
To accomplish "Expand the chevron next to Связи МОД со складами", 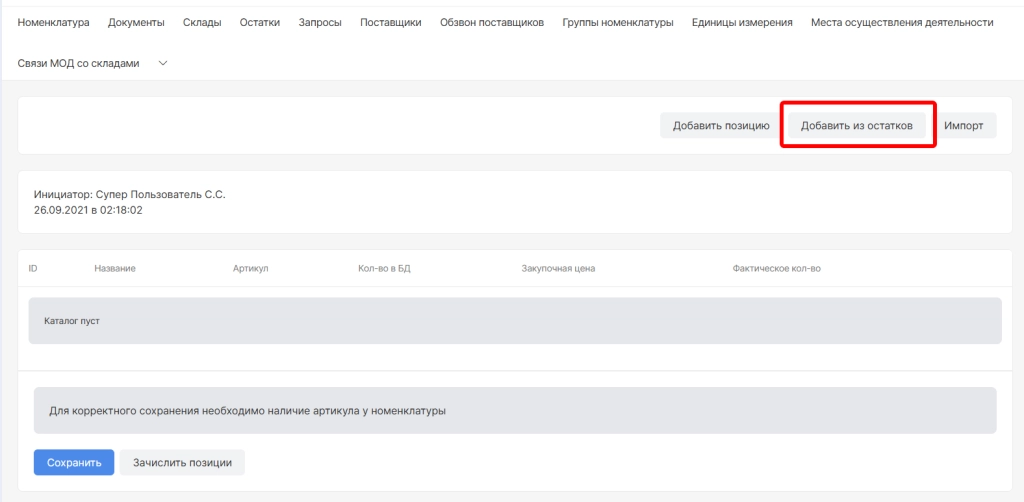I will [x=163, y=64].
